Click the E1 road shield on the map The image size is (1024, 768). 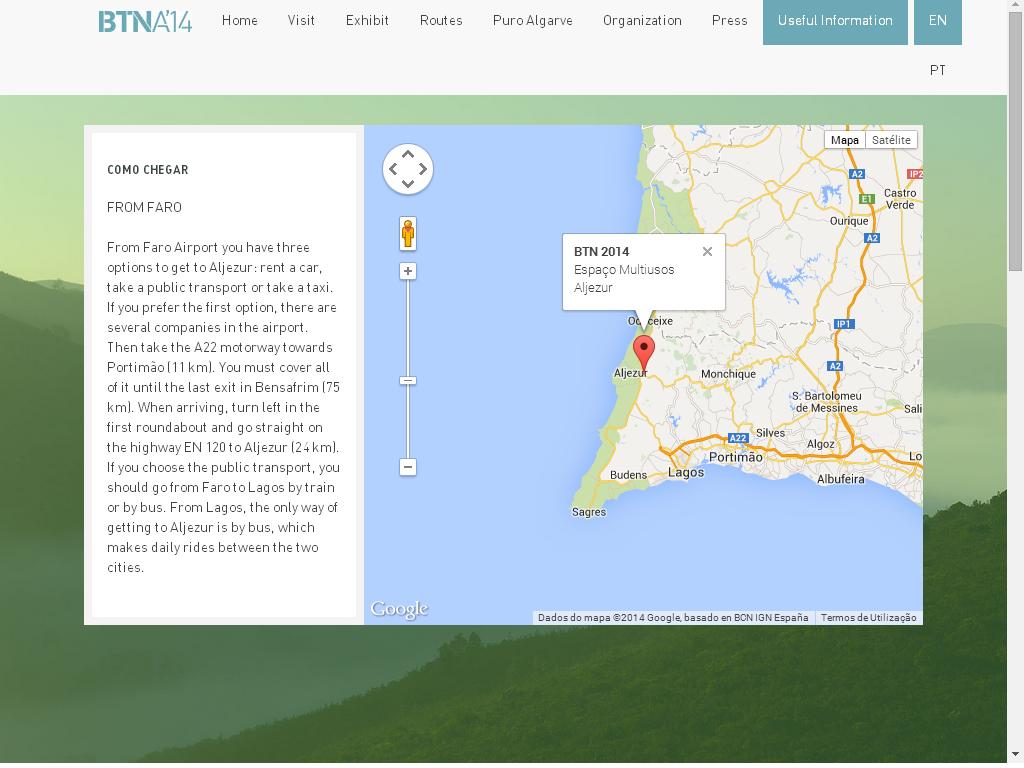(x=867, y=199)
